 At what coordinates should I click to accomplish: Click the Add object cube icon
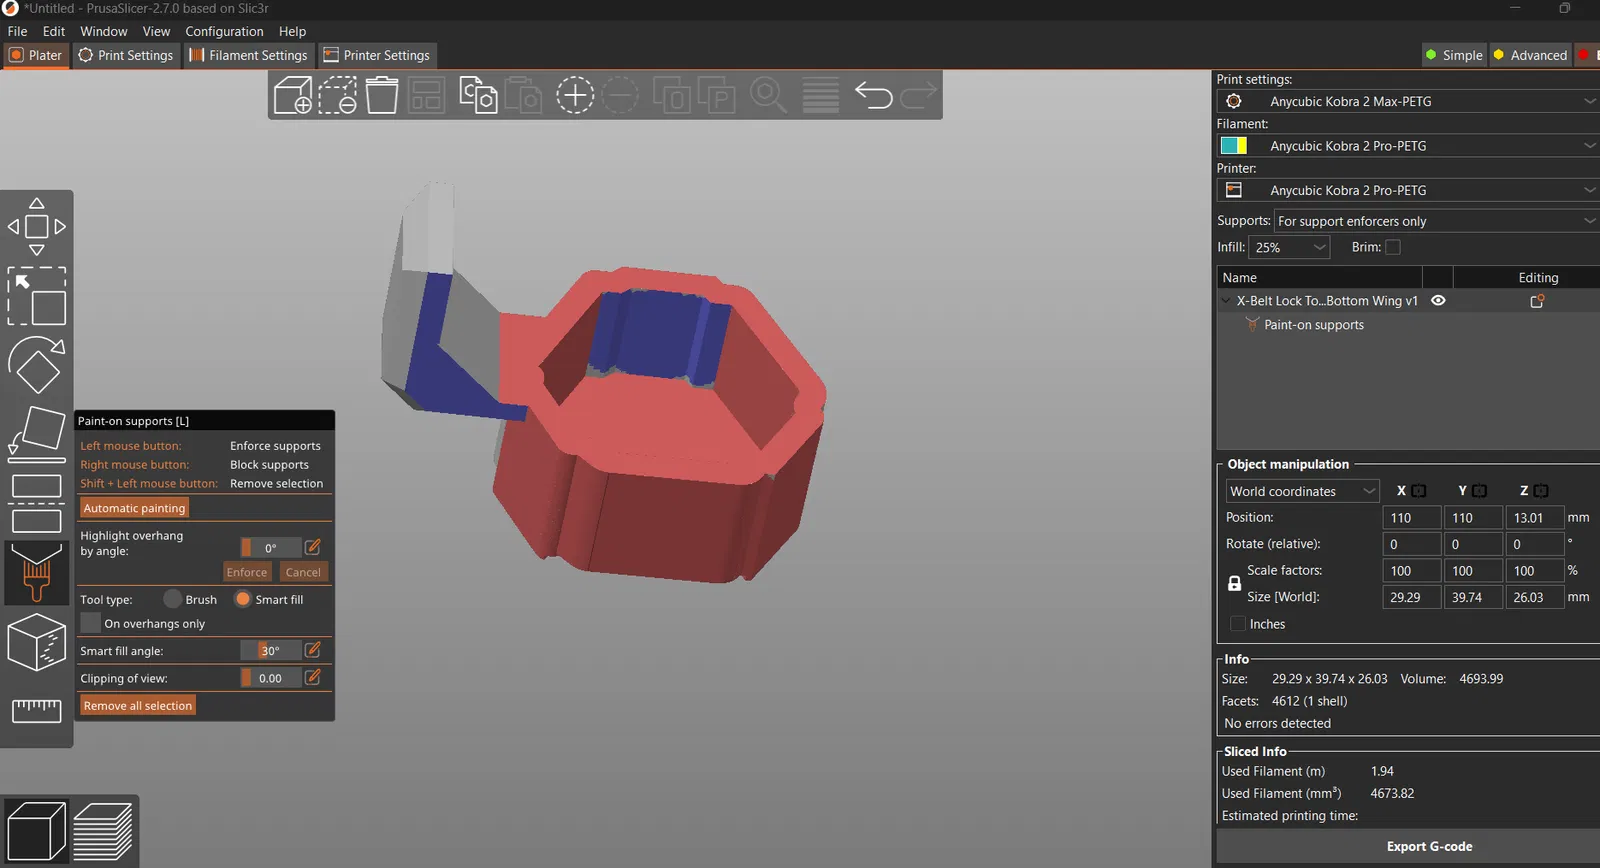(293, 95)
